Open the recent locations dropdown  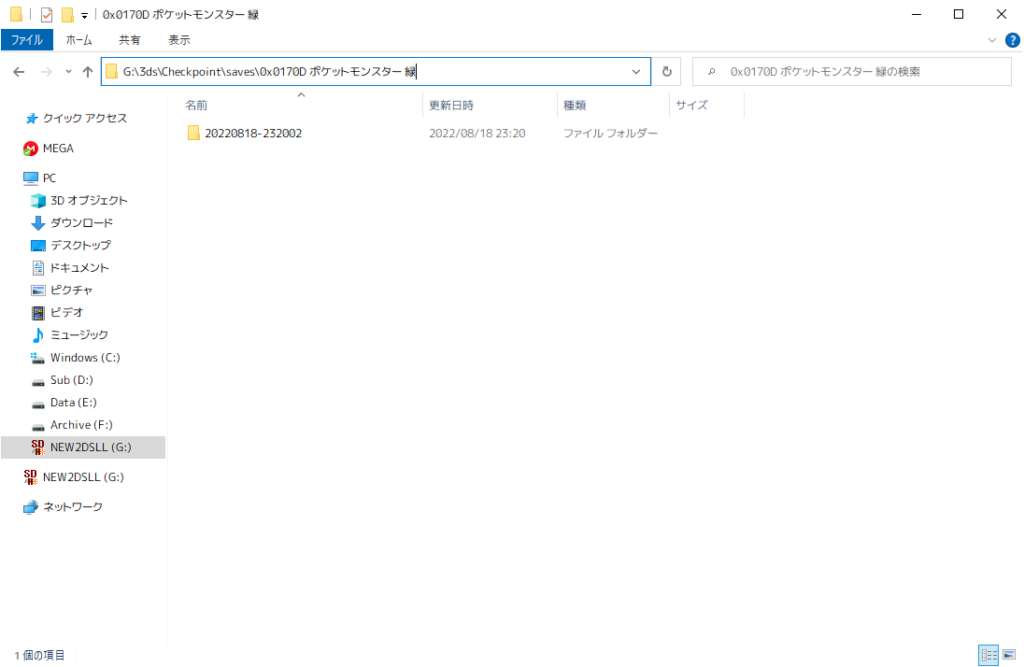(68, 72)
